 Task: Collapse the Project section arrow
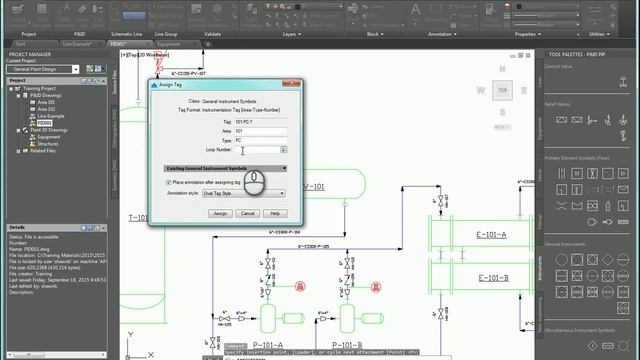pyautogui.click(x=104, y=81)
